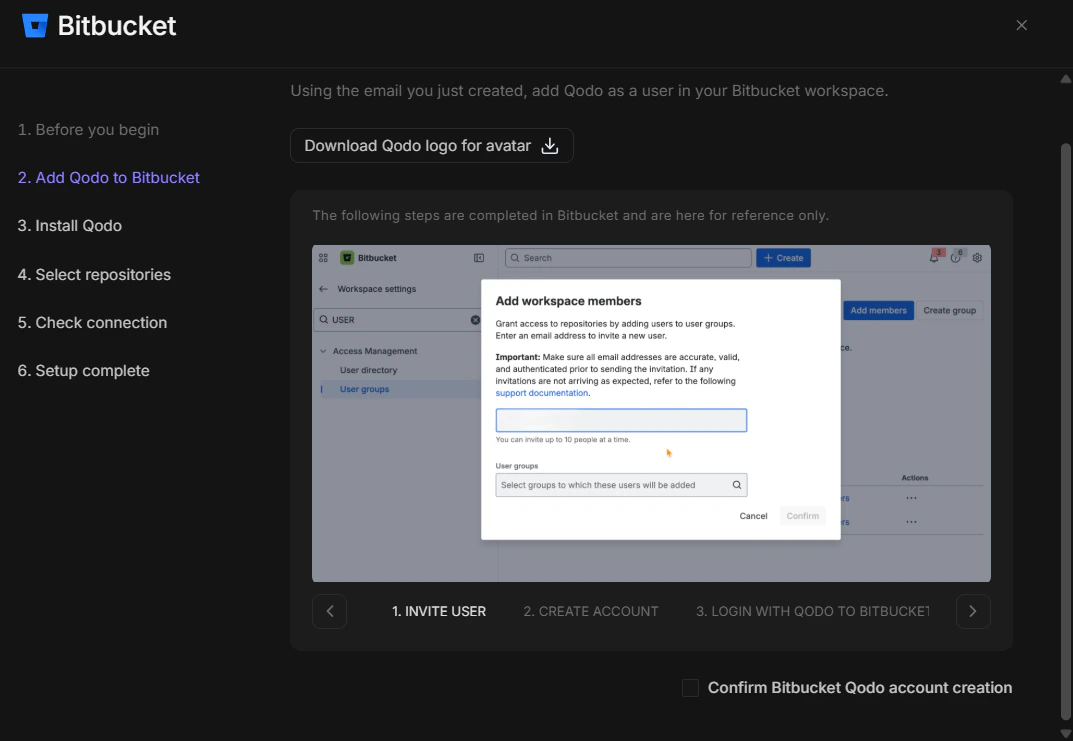
Task: Click the app switcher grid icon in screenshot
Action: coord(323,258)
